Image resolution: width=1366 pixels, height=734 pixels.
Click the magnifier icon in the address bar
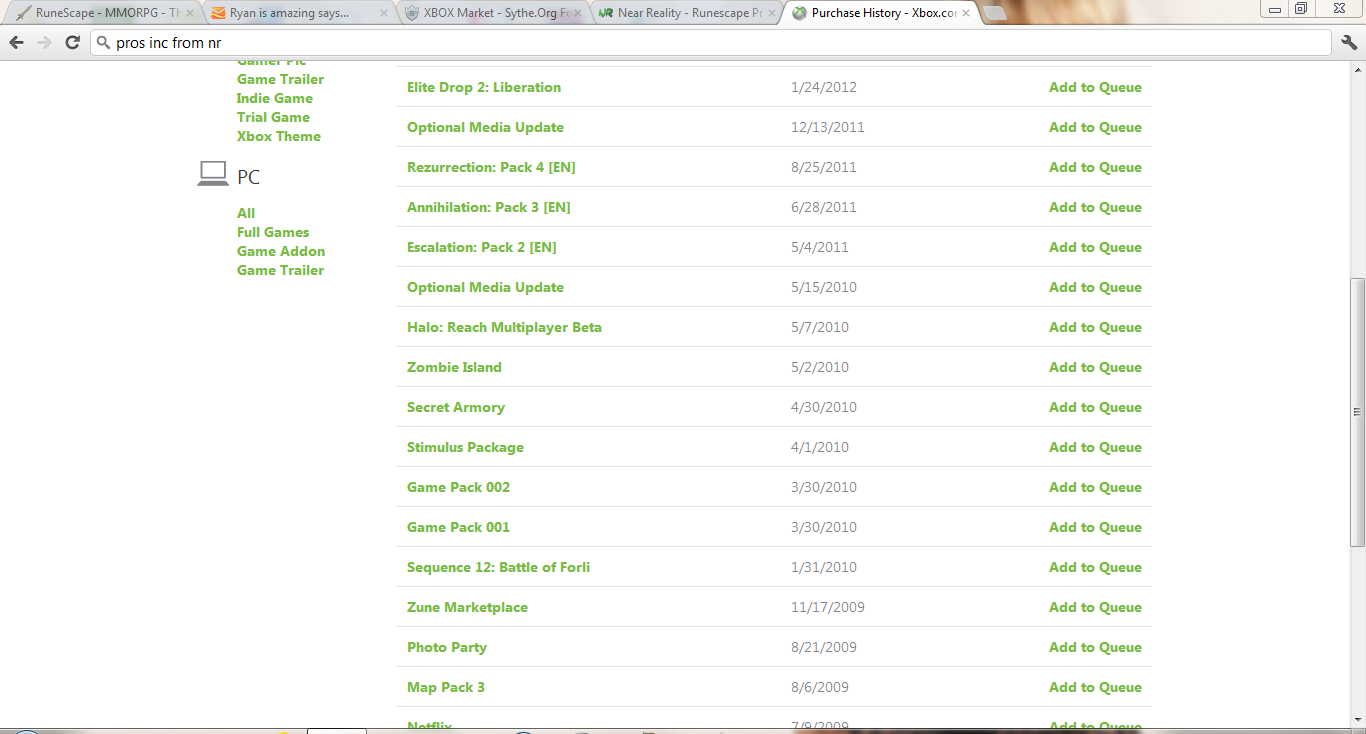[x=104, y=43]
